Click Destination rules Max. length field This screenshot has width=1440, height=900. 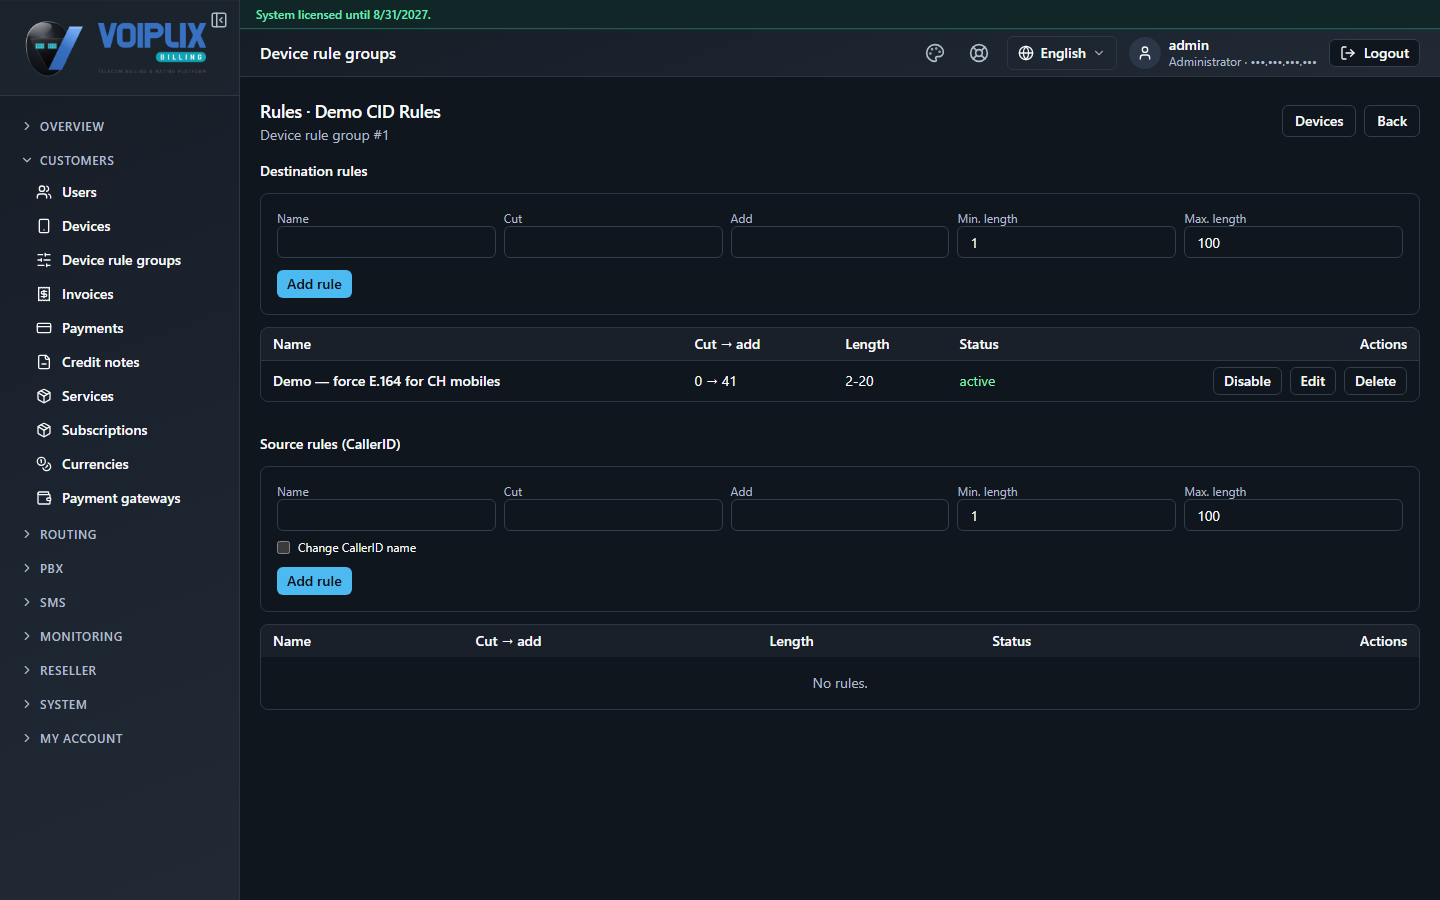[1293, 242]
